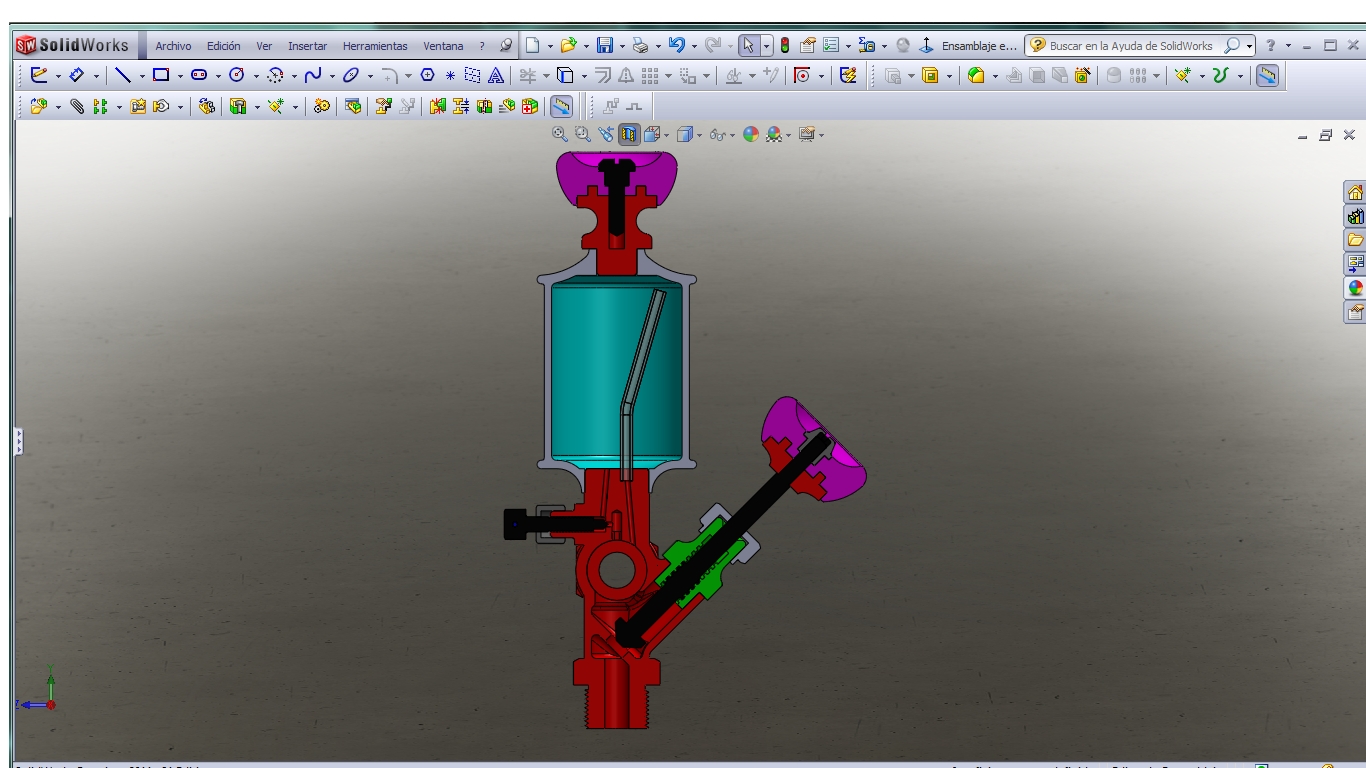This screenshot has width=1366, height=768.
Task: Click the Insert Components icon
Action: coord(39,106)
